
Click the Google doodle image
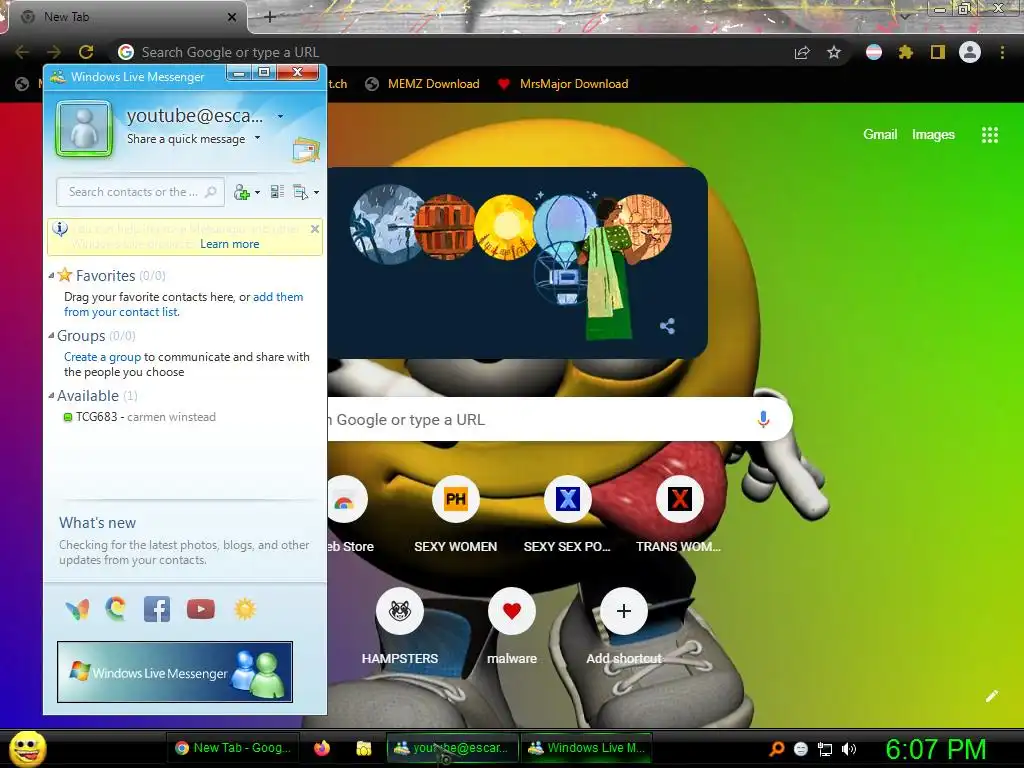pos(517,263)
